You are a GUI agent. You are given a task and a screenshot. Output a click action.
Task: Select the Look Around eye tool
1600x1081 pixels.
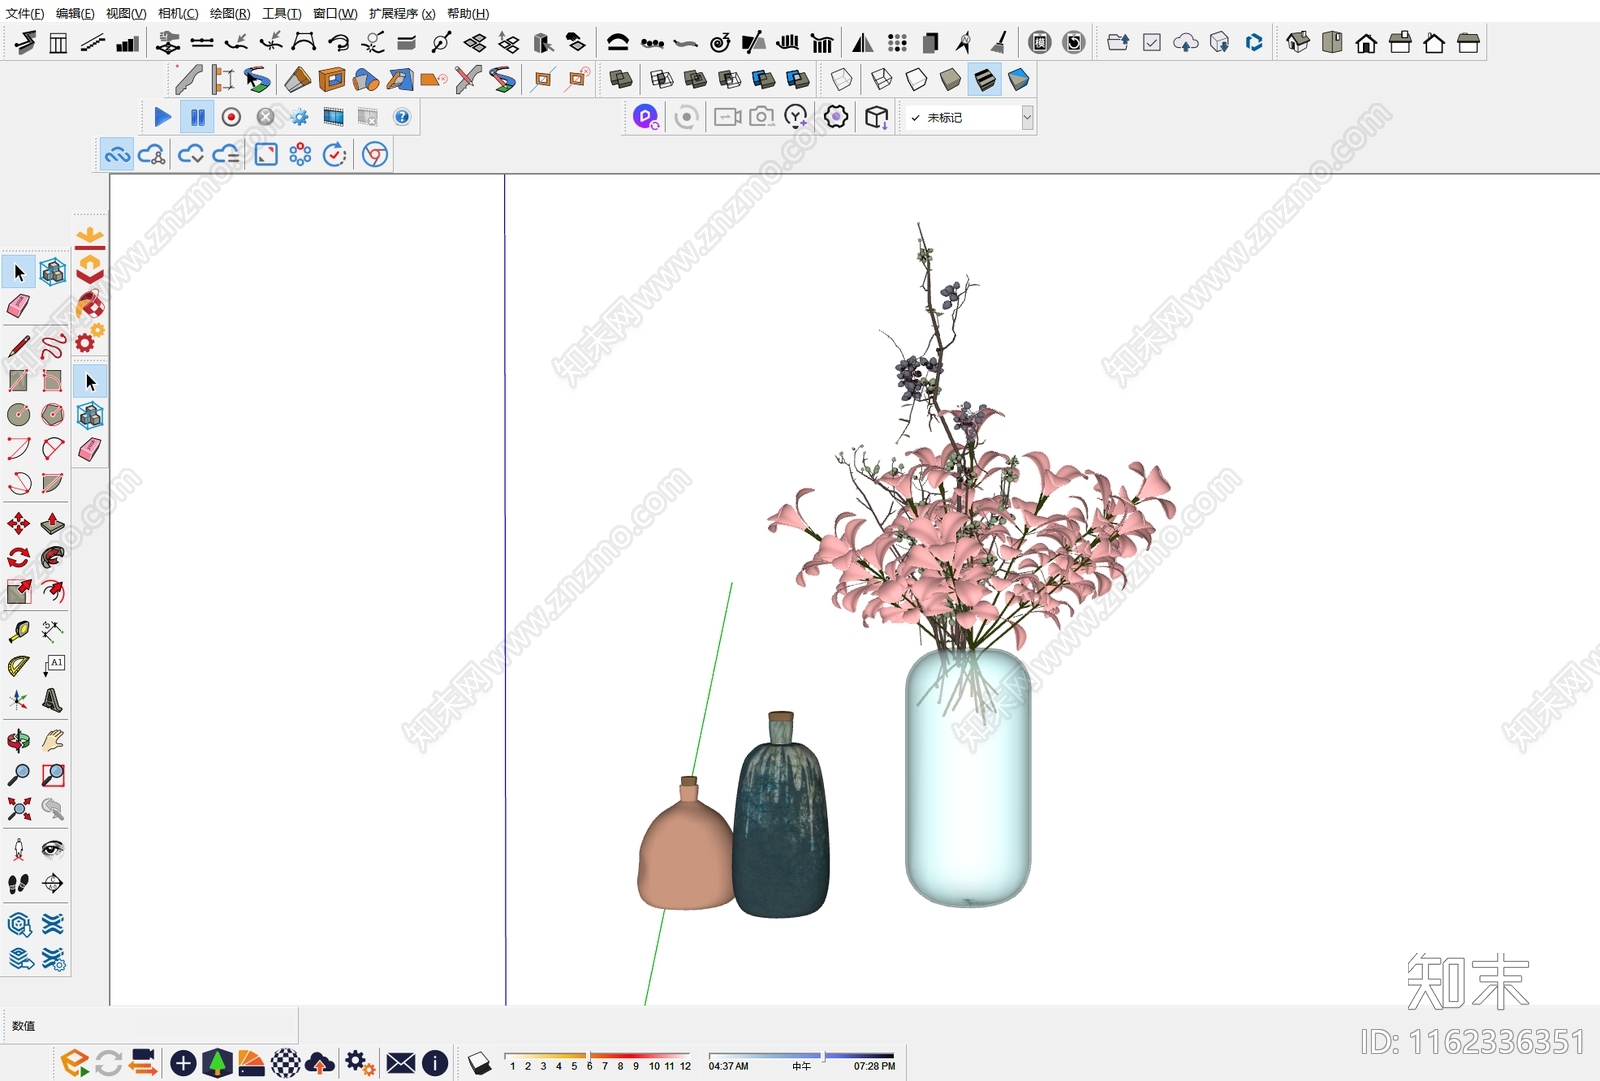pyautogui.click(x=53, y=850)
